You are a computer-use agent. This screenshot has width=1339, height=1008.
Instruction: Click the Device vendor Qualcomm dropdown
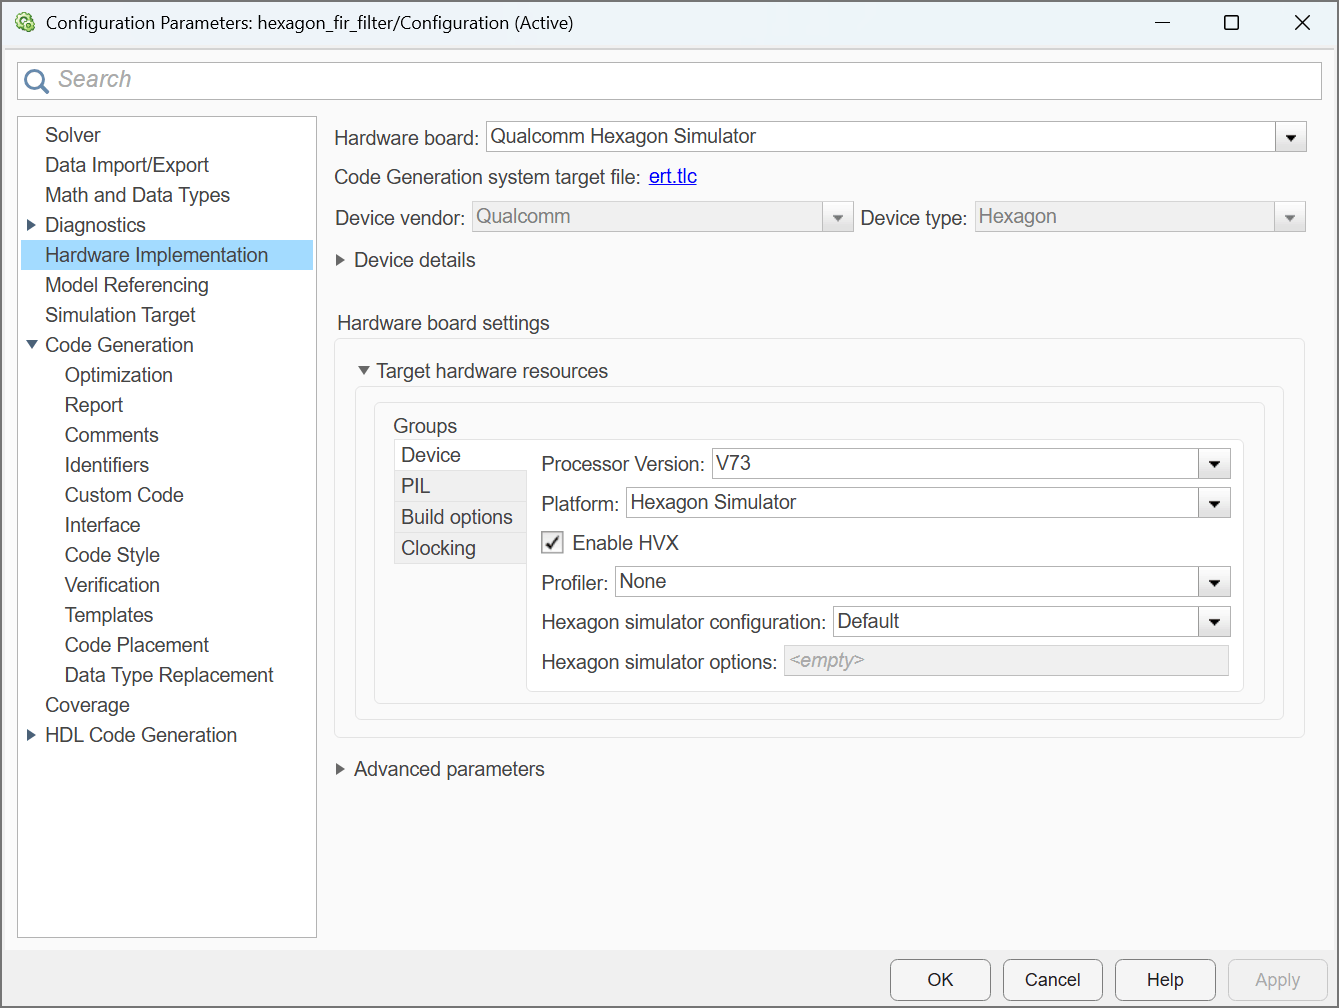point(662,217)
